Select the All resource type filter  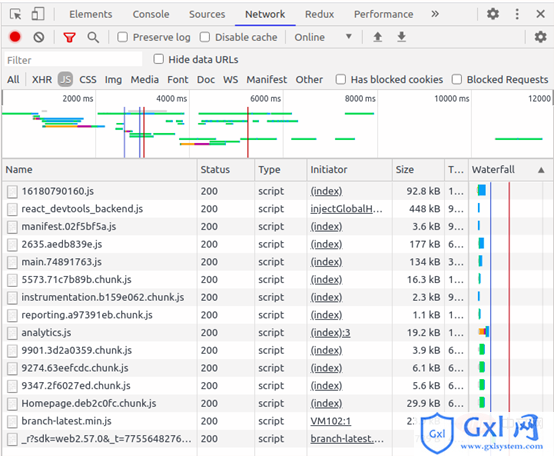13,79
